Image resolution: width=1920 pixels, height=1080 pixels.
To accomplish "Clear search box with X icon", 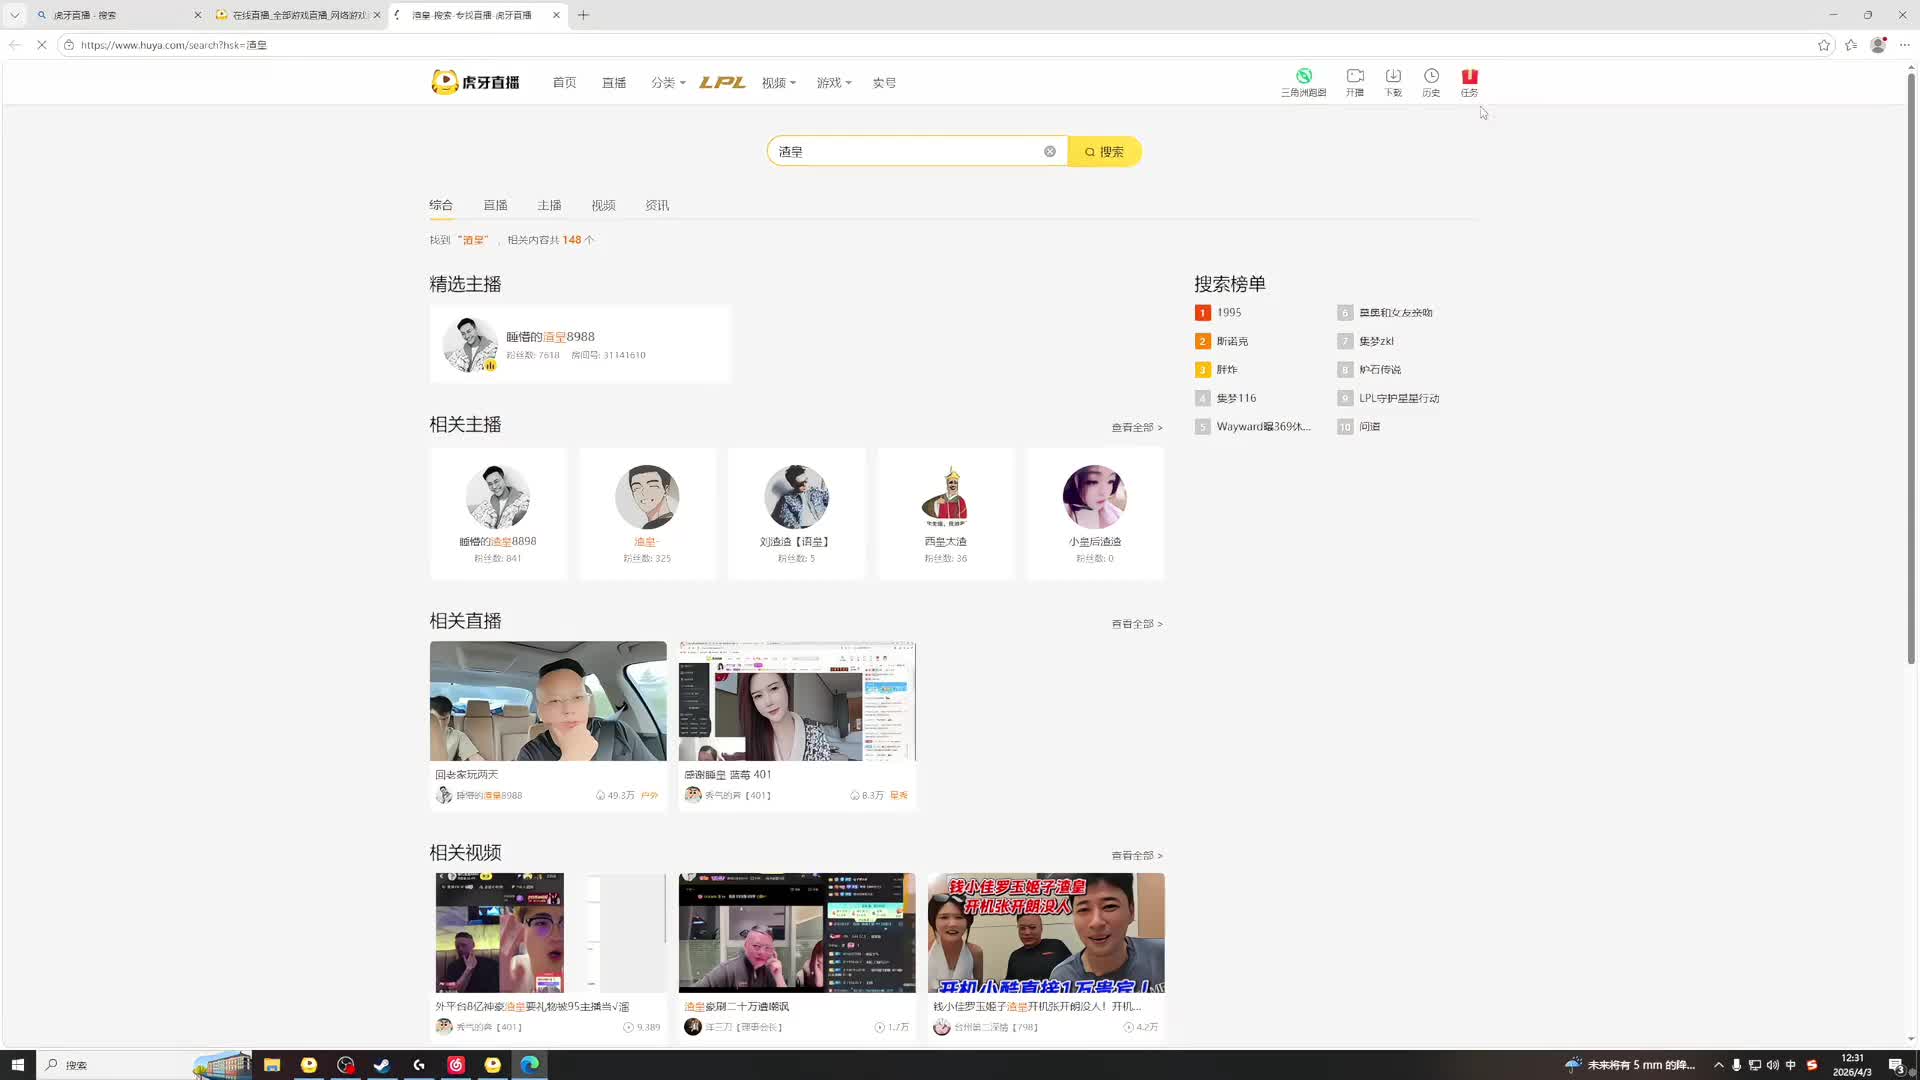I will point(1050,152).
